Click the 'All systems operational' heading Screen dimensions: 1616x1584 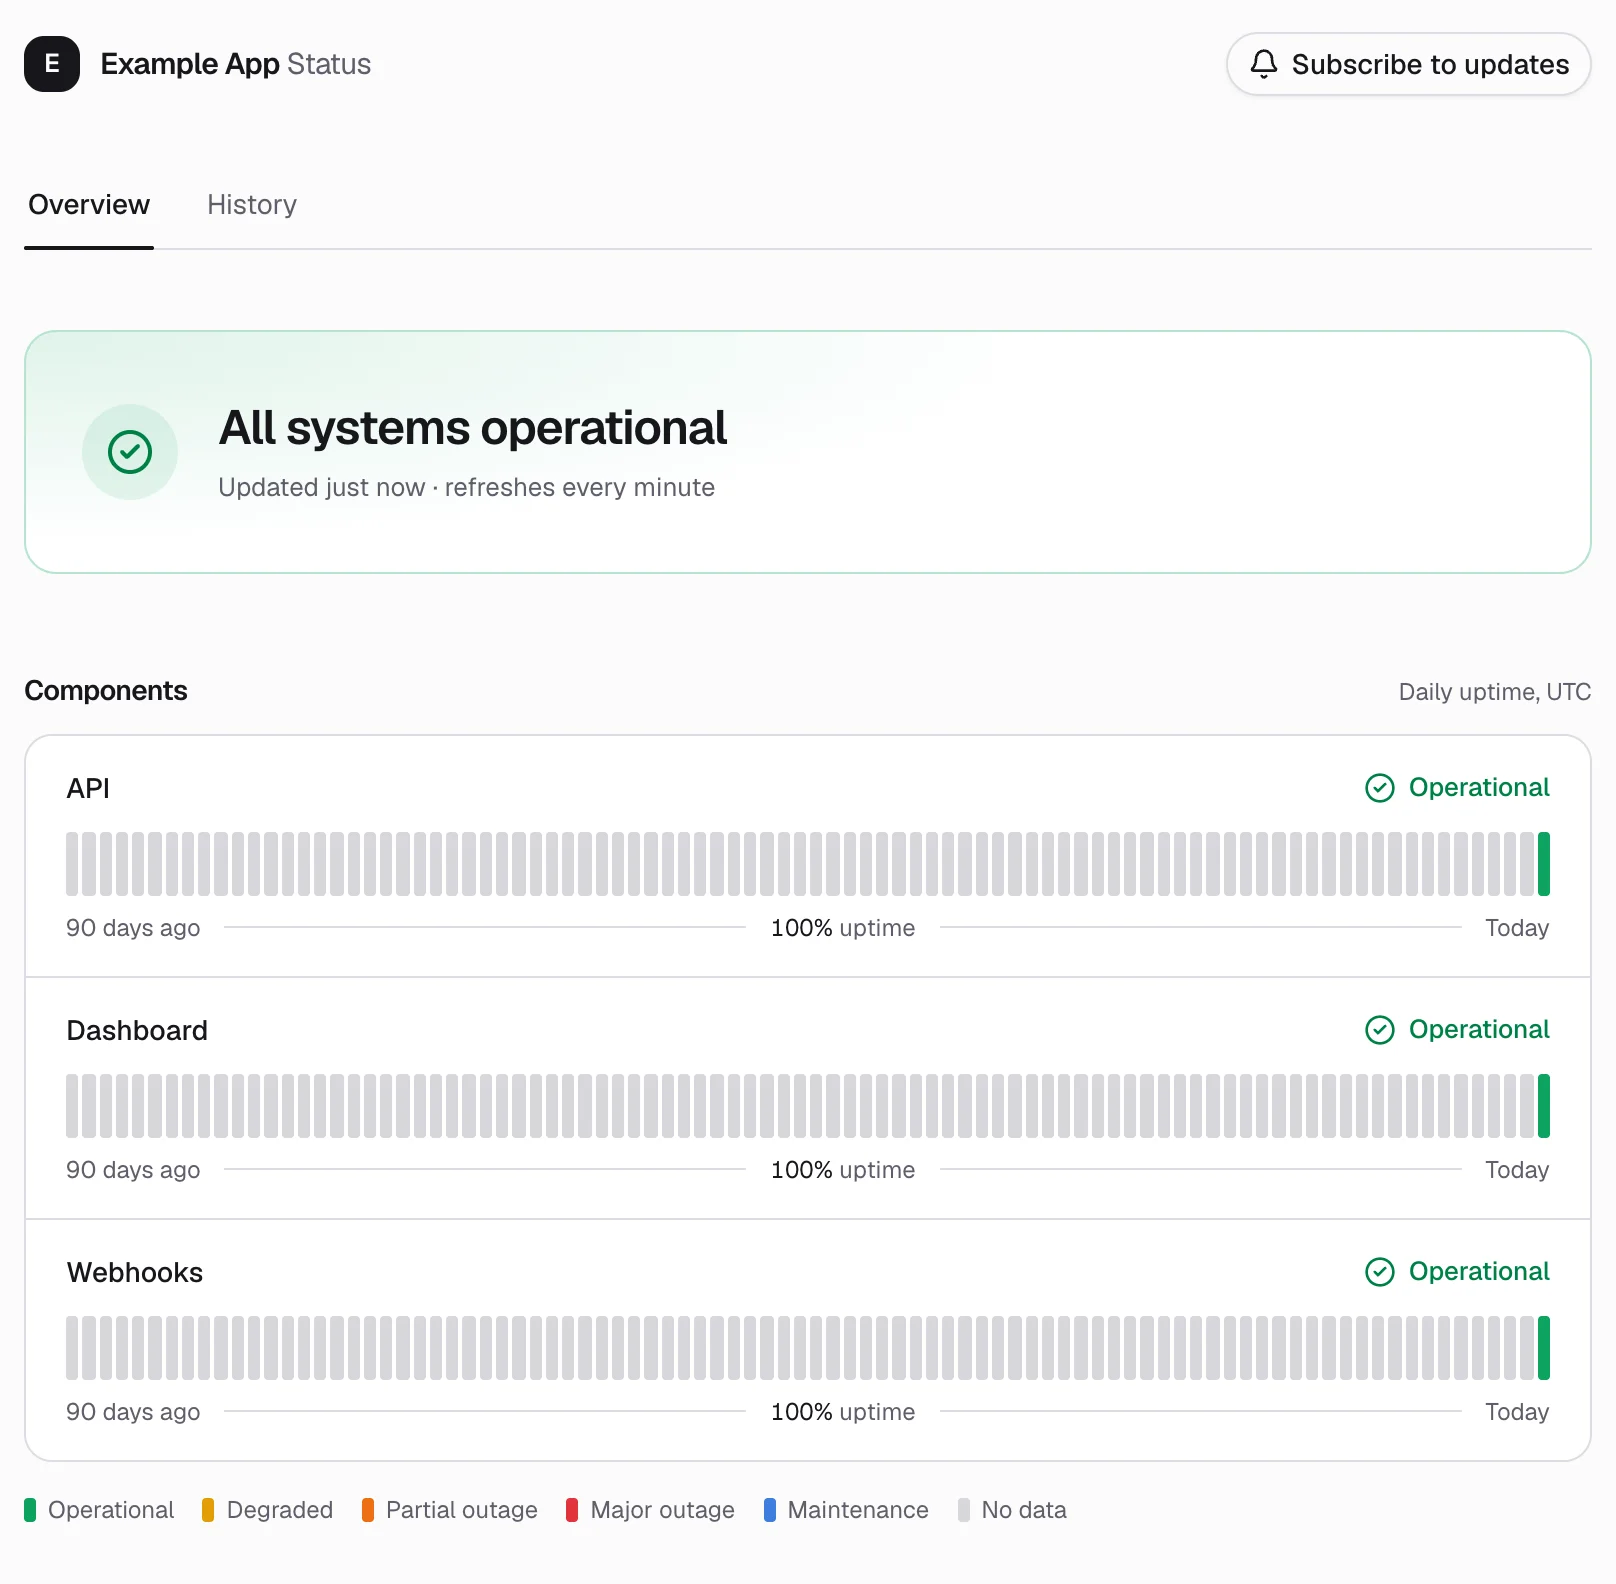473,428
